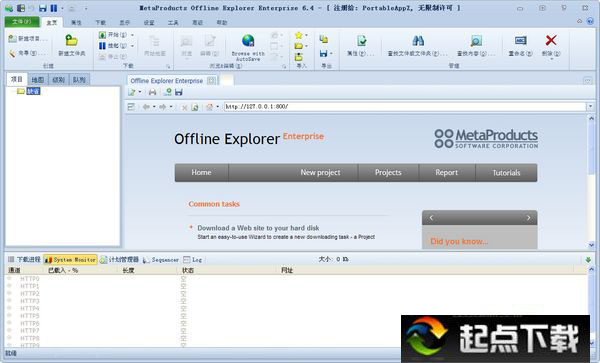The height and width of the screenshot is (363, 600).
Task: Click the Export floppy-disk icon in ribbon
Action: pyautogui.click(x=324, y=53)
